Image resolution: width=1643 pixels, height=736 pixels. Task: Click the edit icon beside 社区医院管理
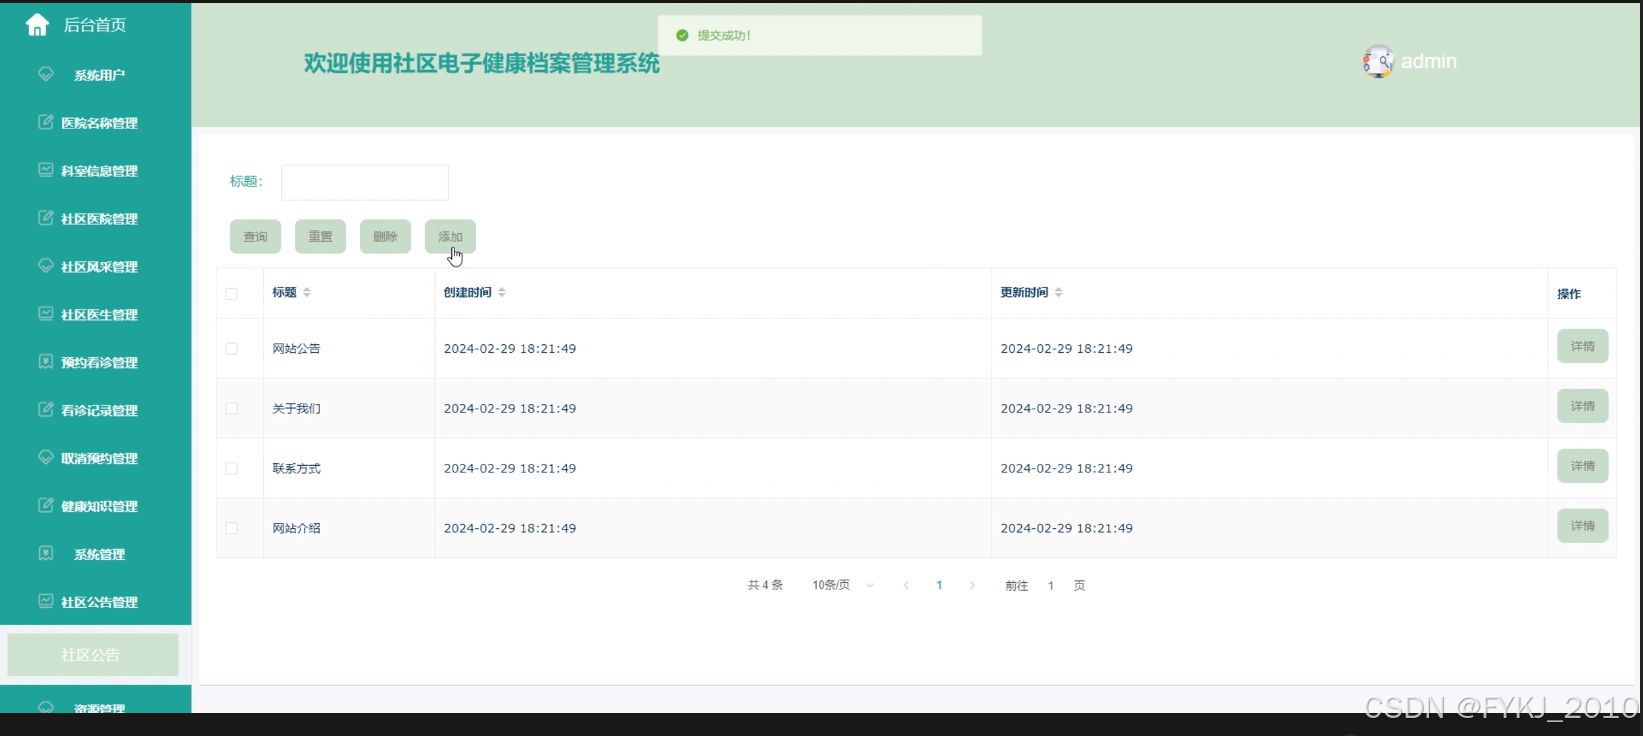[46, 218]
